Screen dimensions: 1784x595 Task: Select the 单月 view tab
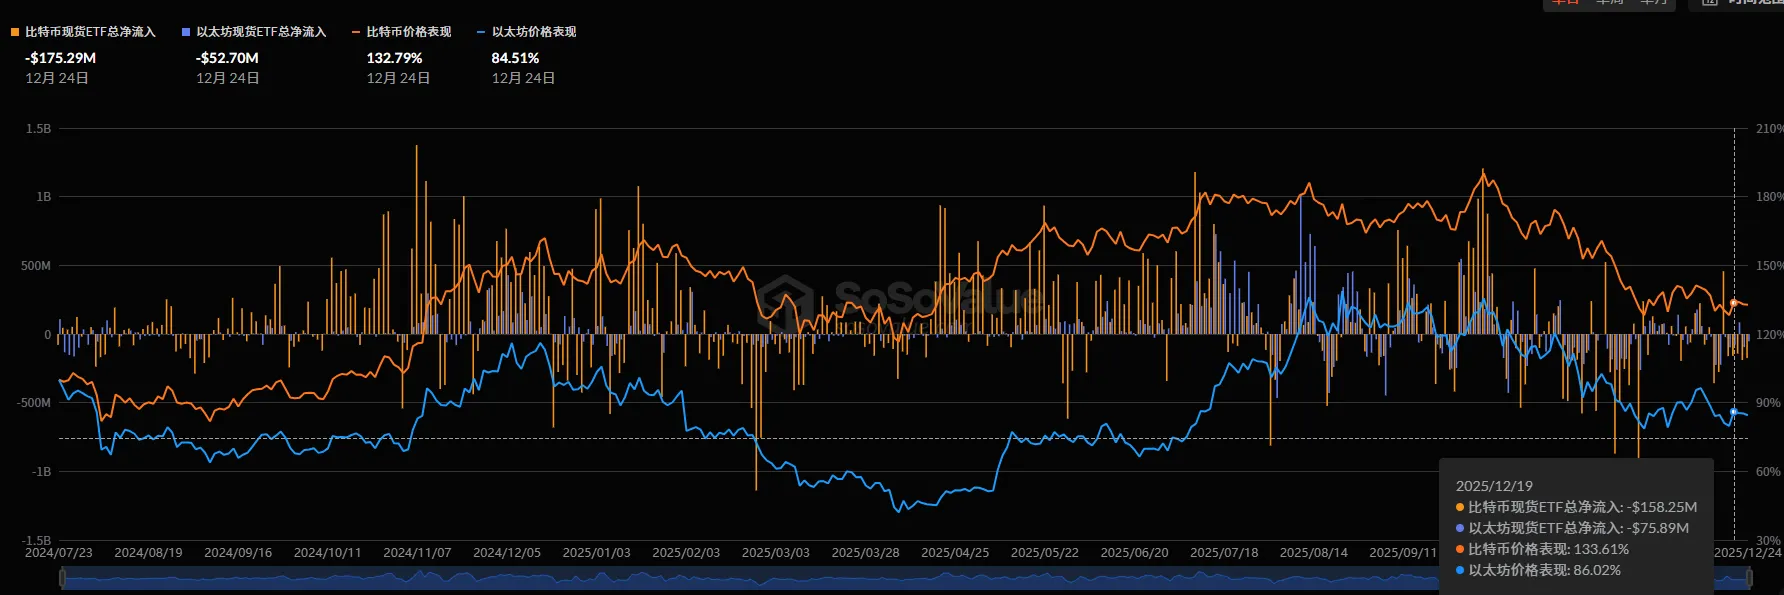pos(1654,3)
